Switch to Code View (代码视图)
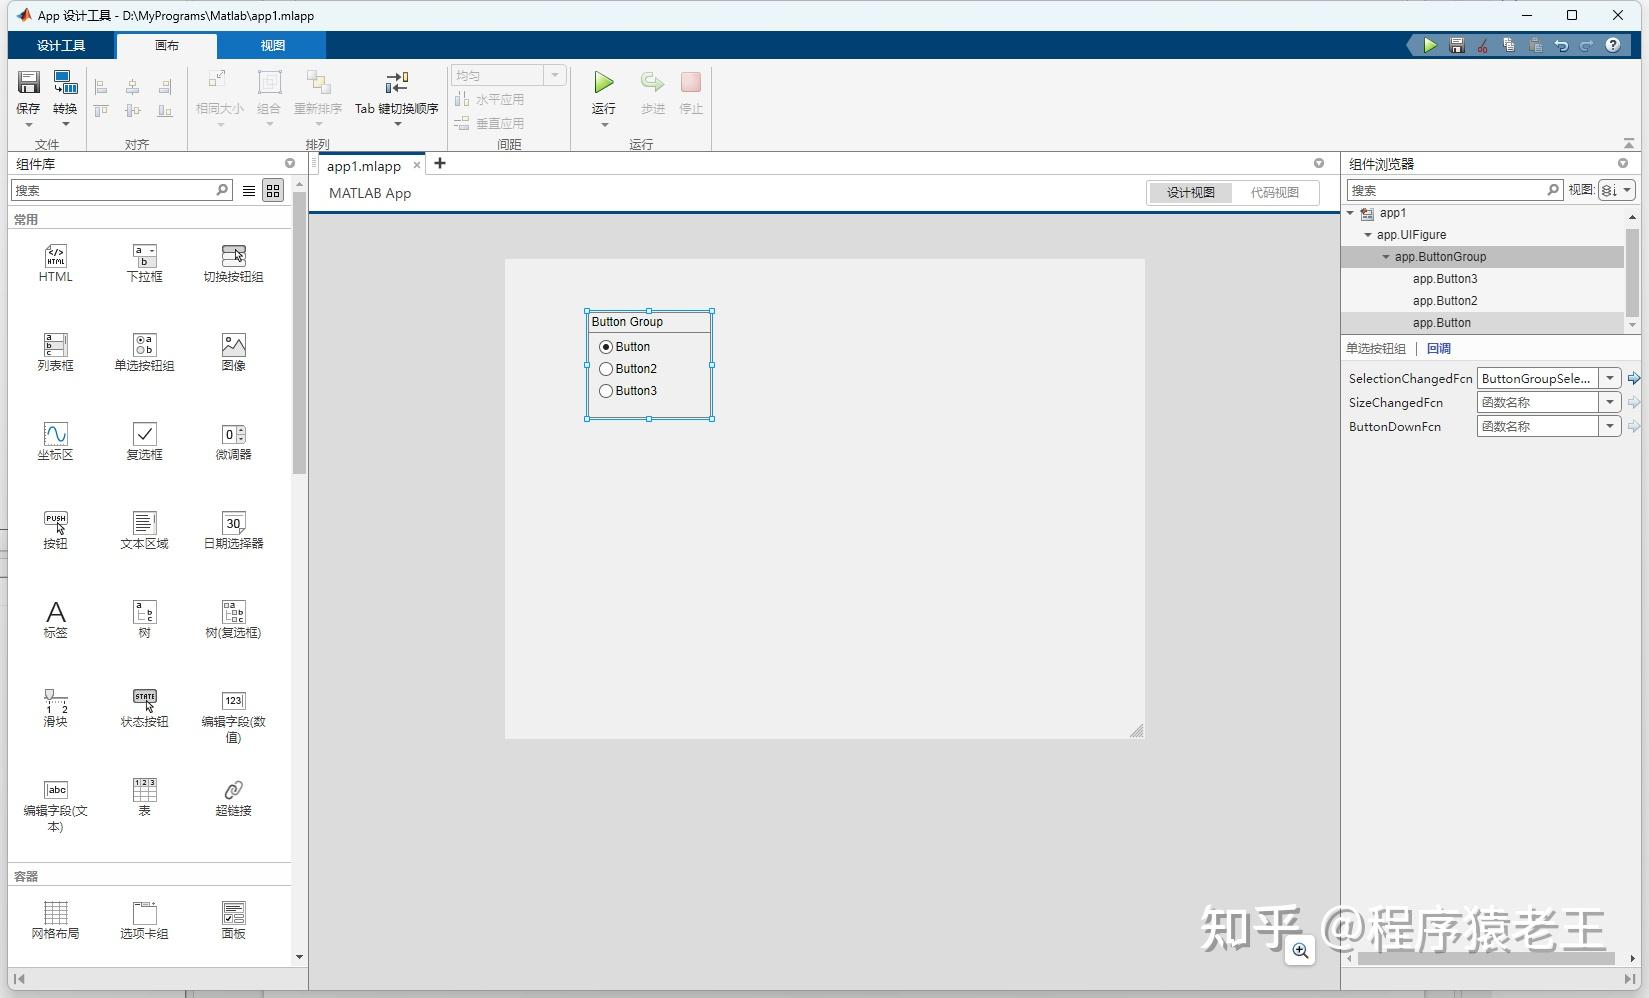Image resolution: width=1649 pixels, height=998 pixels. [x=1274, y=193]
